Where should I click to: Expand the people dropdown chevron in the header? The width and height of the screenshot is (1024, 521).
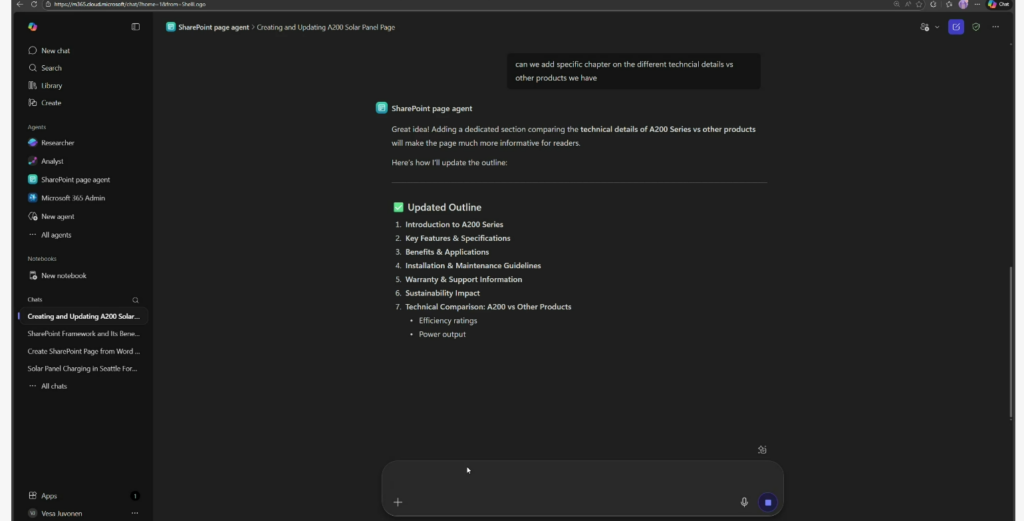coord(937,27)
